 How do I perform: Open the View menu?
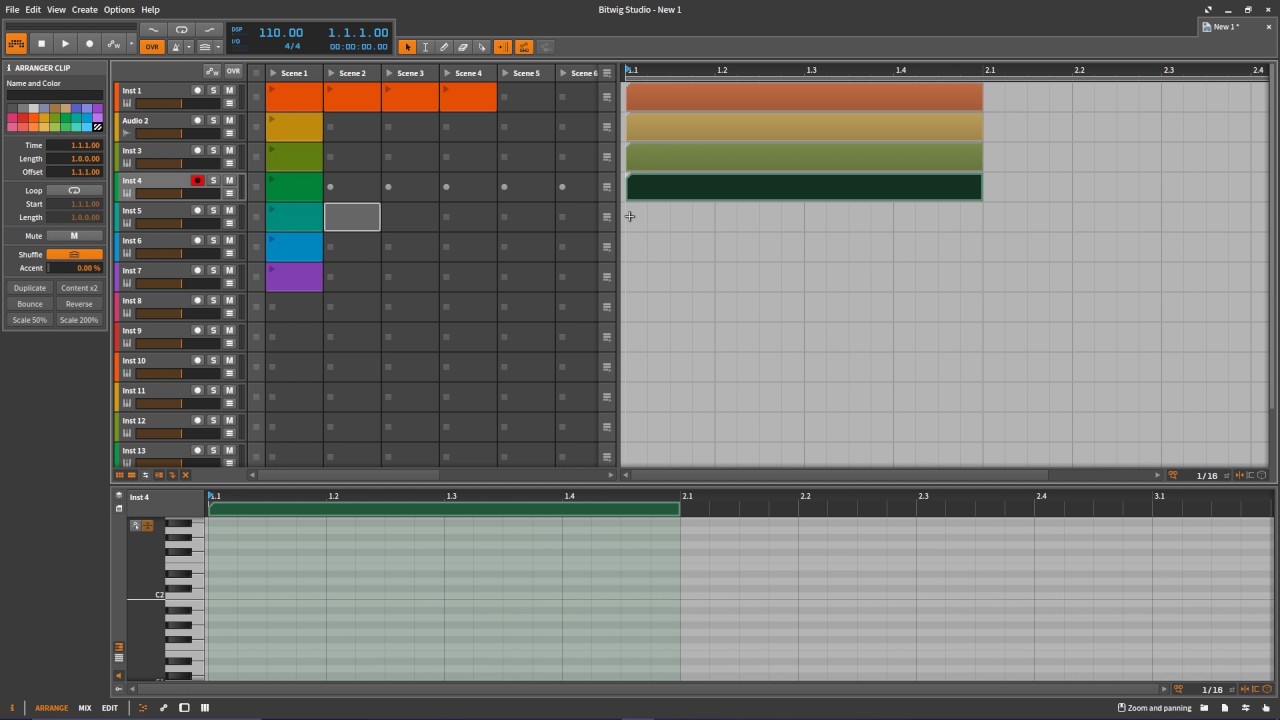[56, 9]
